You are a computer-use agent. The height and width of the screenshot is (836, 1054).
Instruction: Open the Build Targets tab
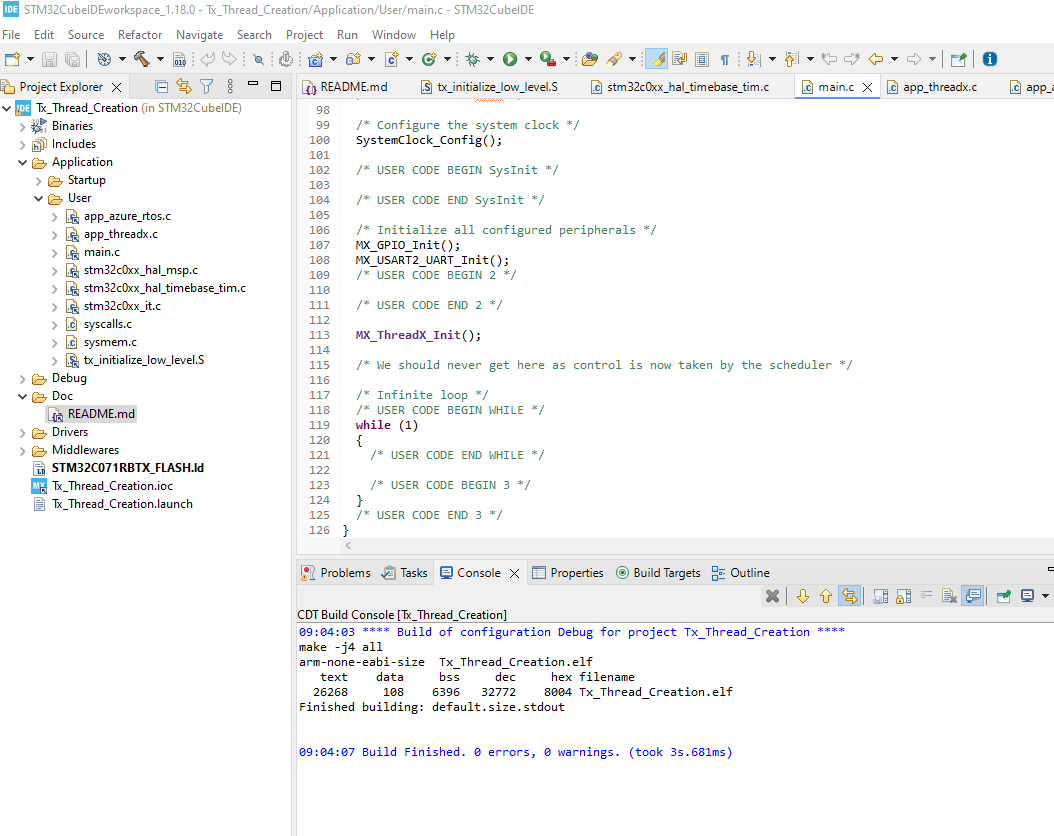coord(658,573)
